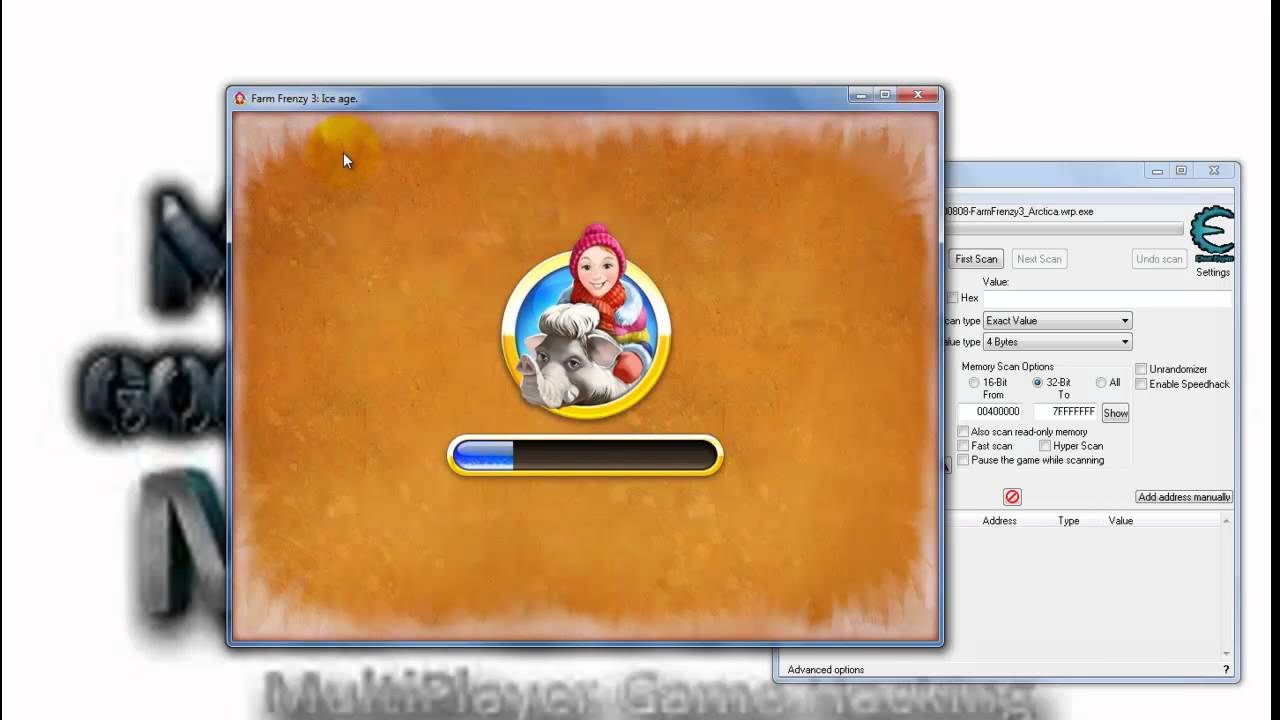This screenshot has height=720, width=1280.
Task: Check Also scan read-only memory
Action: tap(963, 432)
